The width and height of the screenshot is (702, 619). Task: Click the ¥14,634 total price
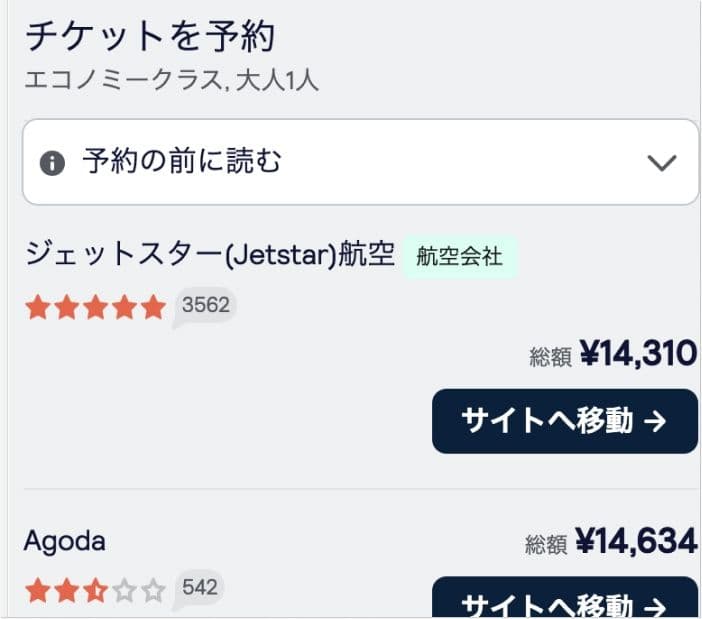636,542
